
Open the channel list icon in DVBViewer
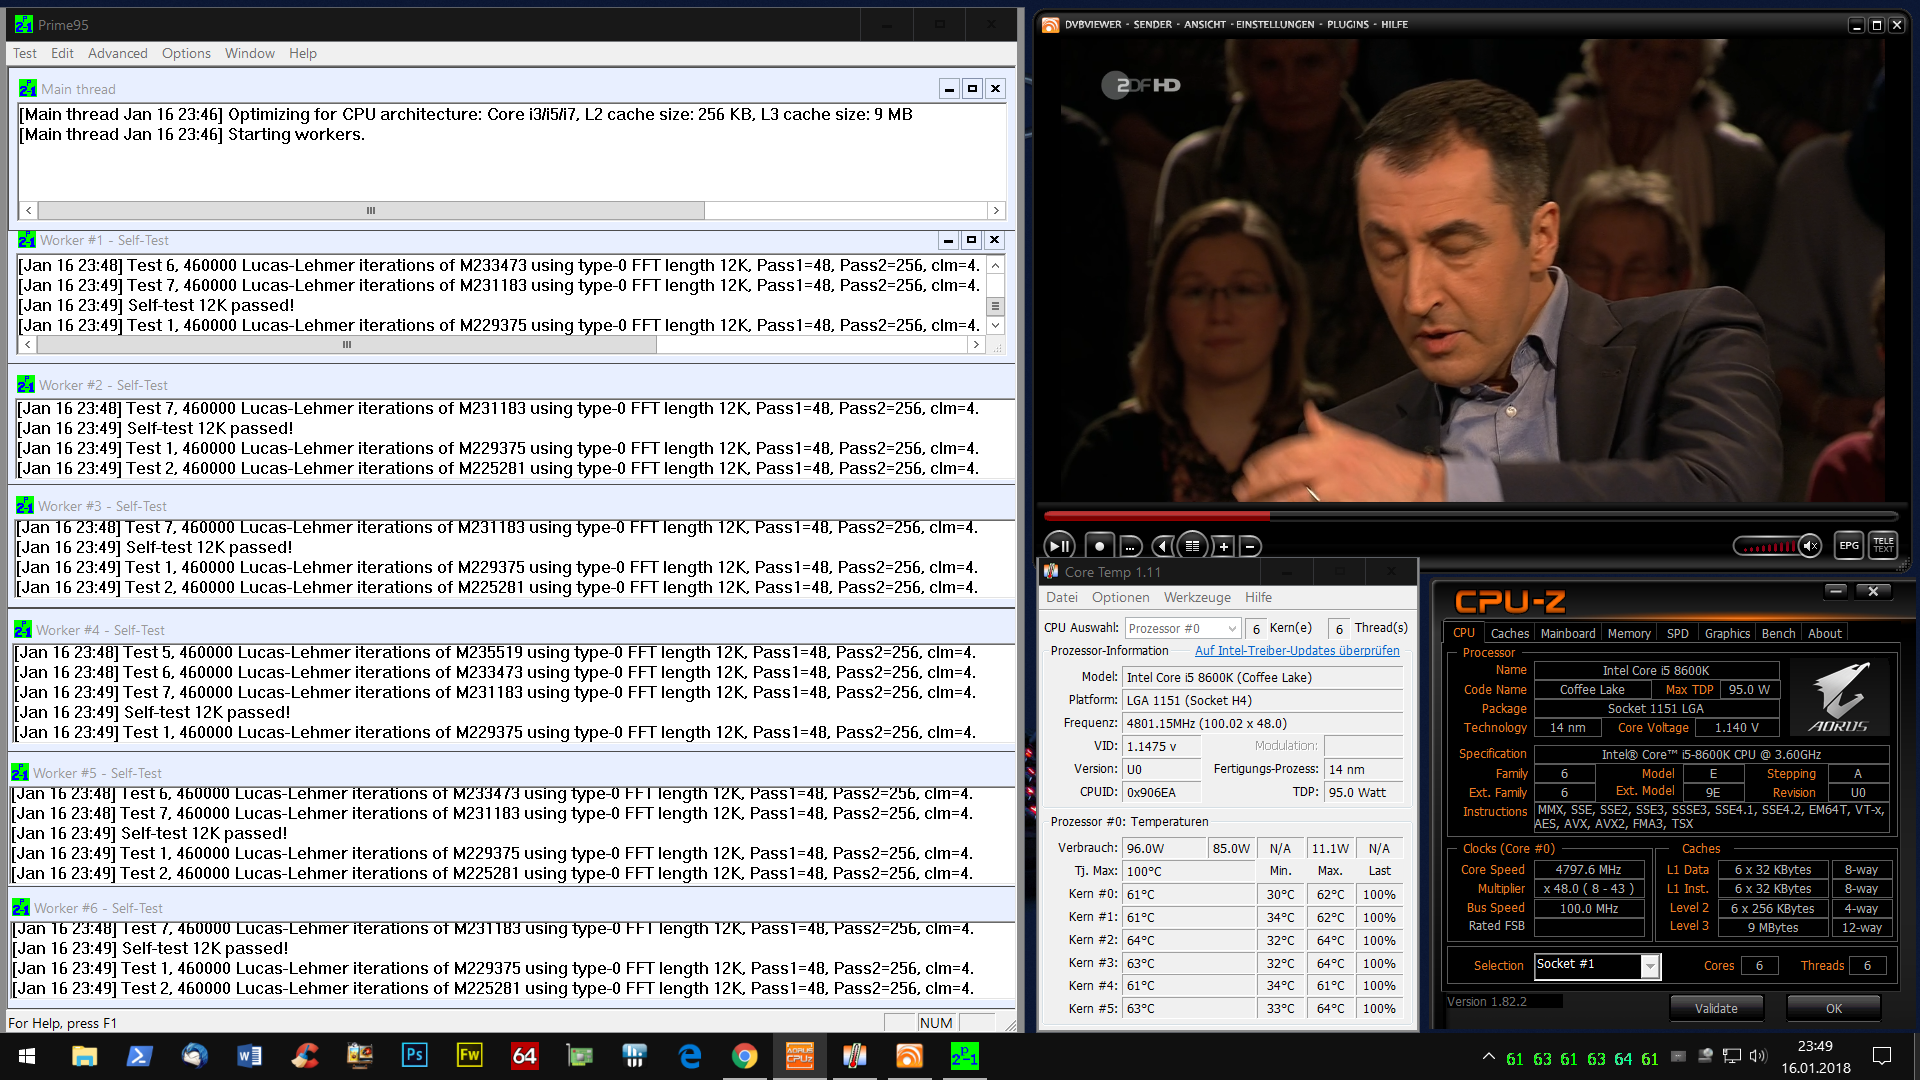pos(1192,546)
